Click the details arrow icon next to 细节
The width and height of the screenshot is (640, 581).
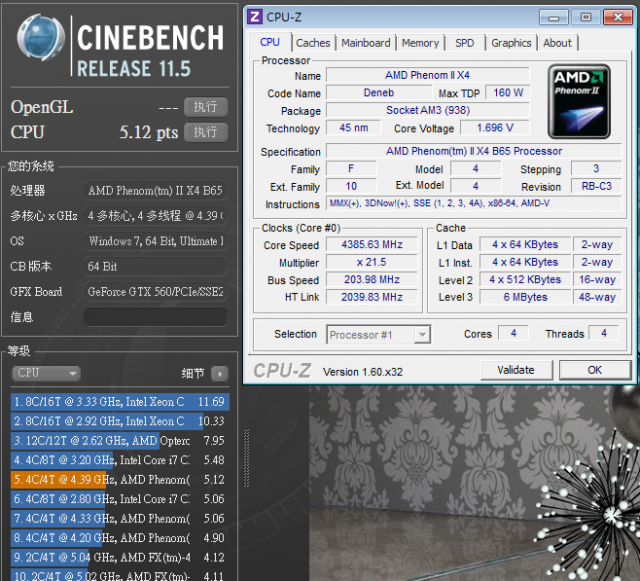tap(220, 373)
